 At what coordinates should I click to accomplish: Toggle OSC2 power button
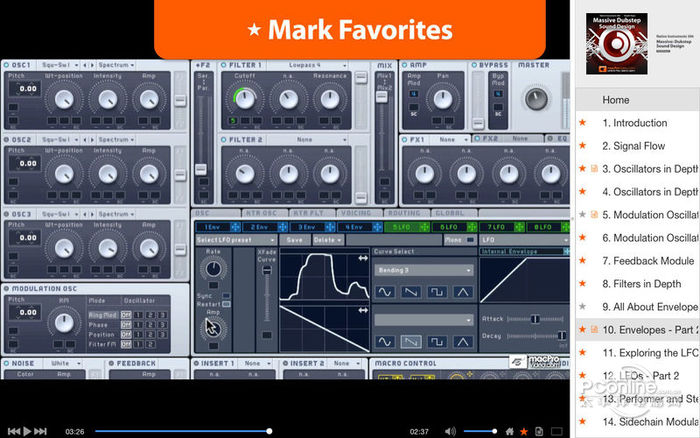[x=6, y=140]
